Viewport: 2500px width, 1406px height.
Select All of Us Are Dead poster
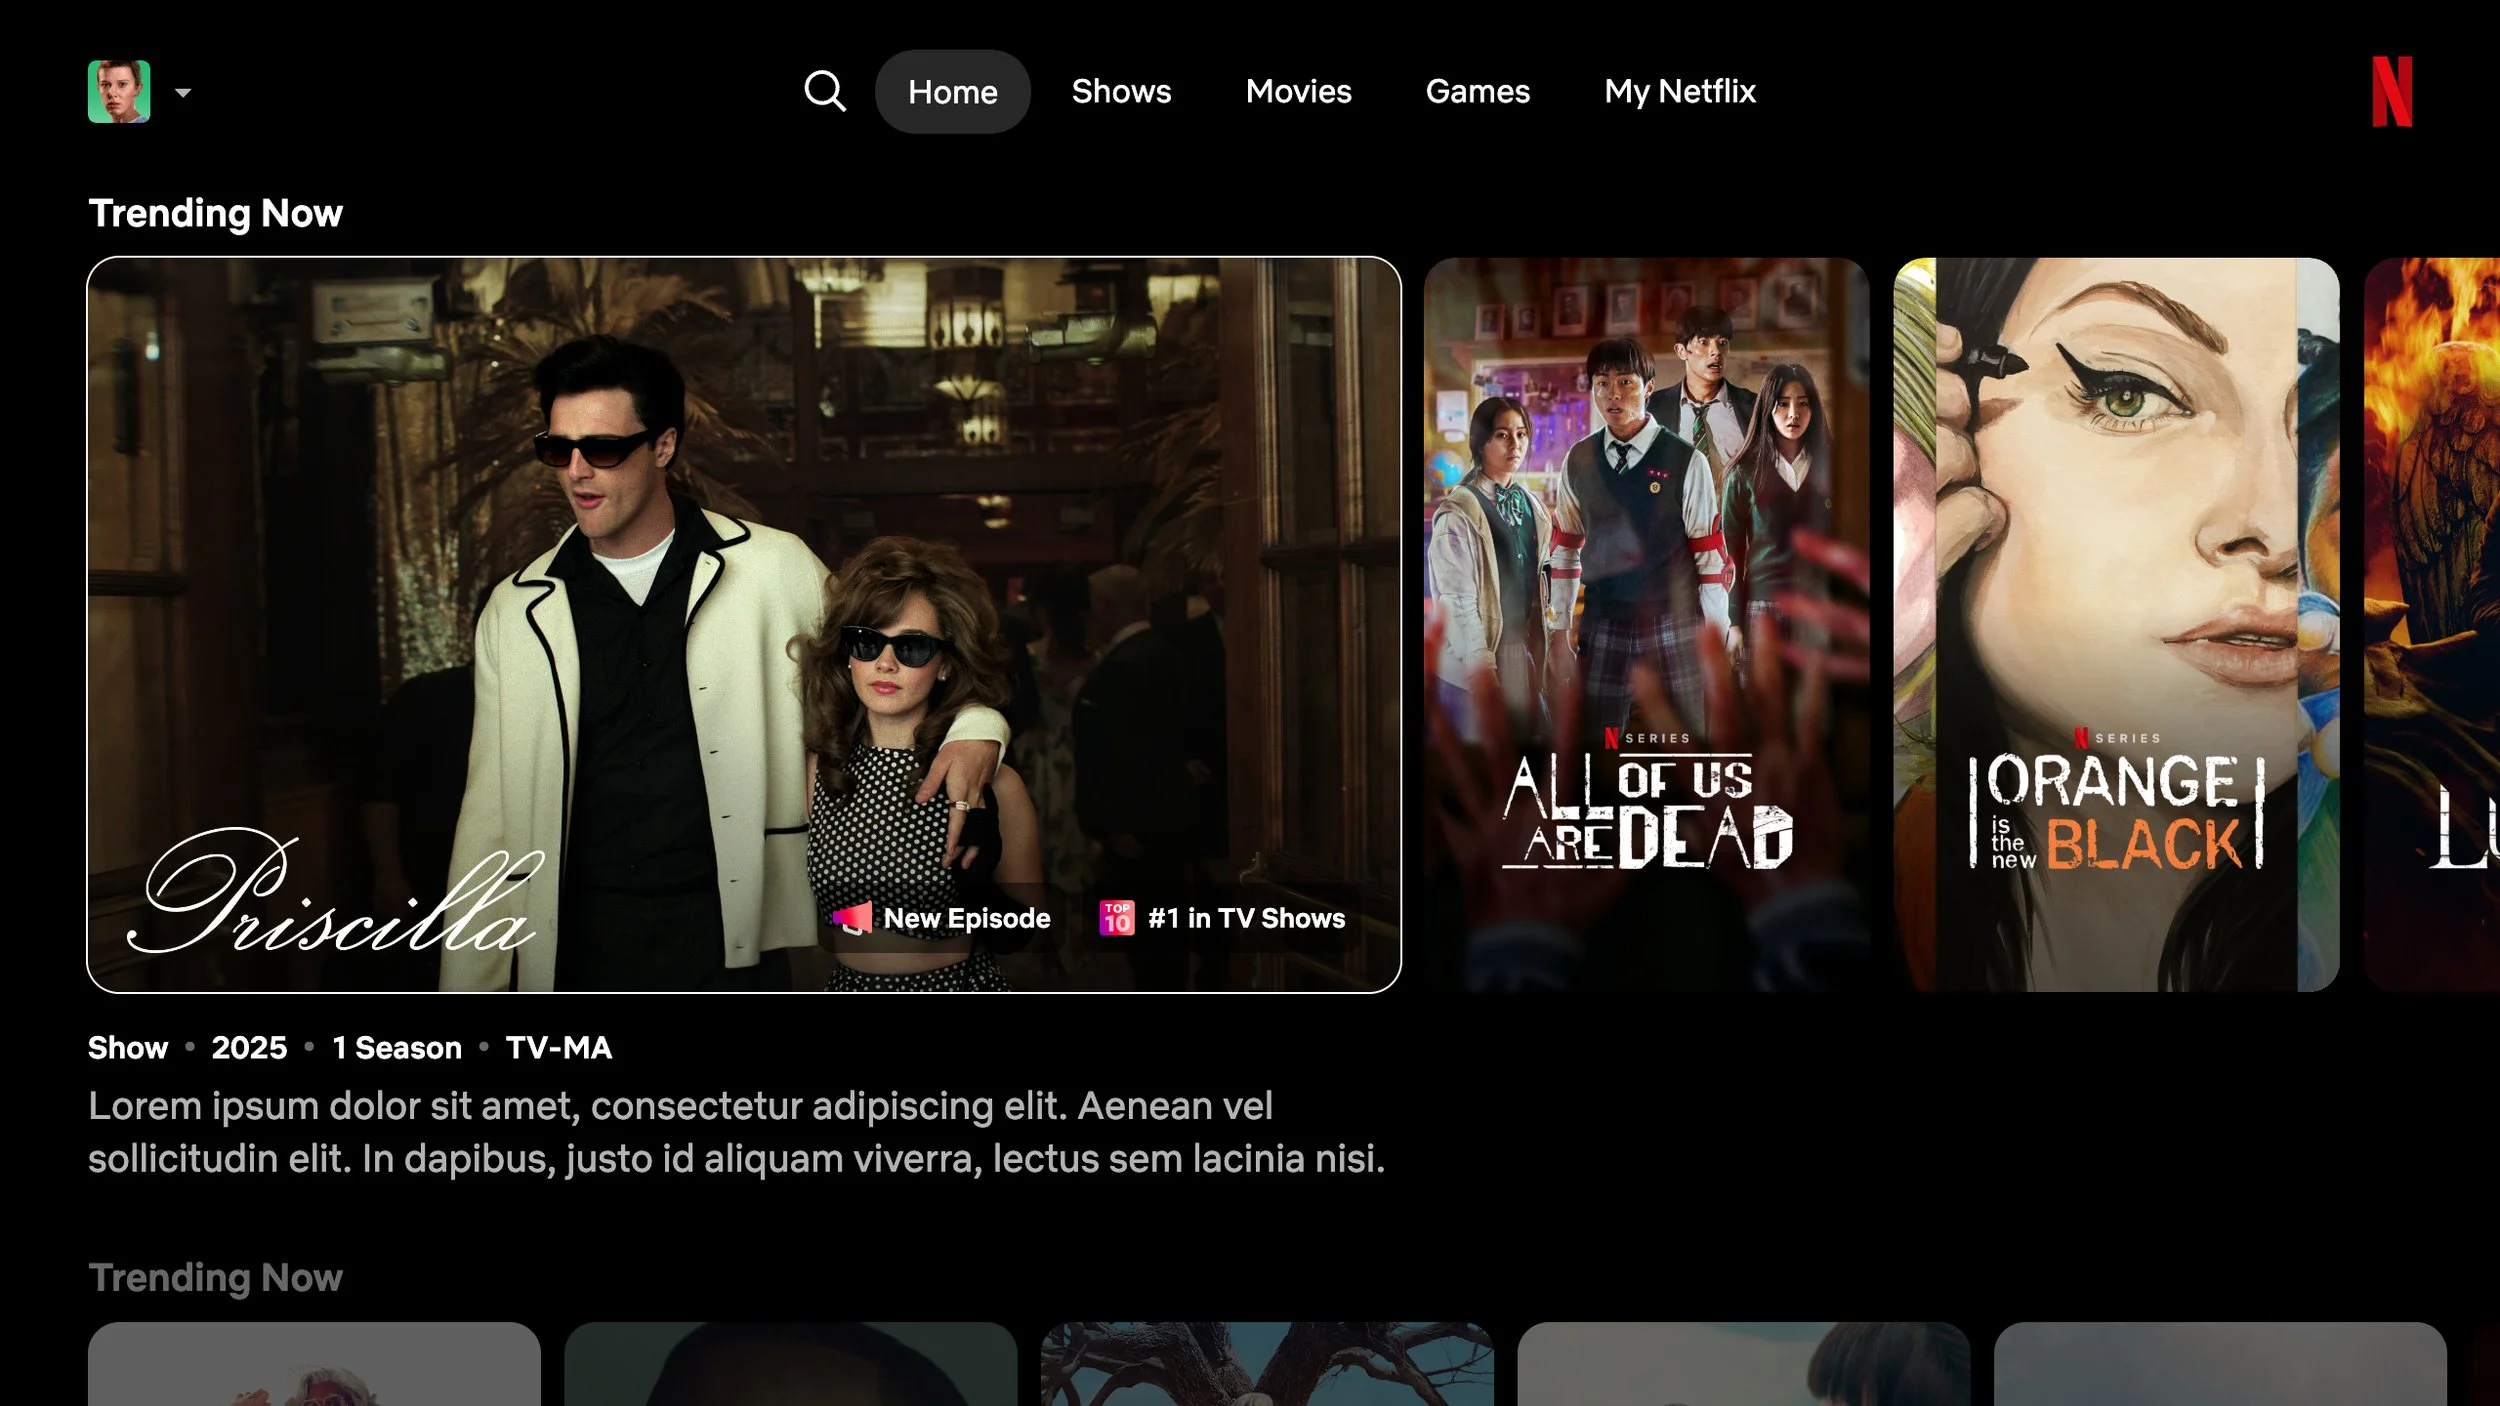coord(1645,624)
